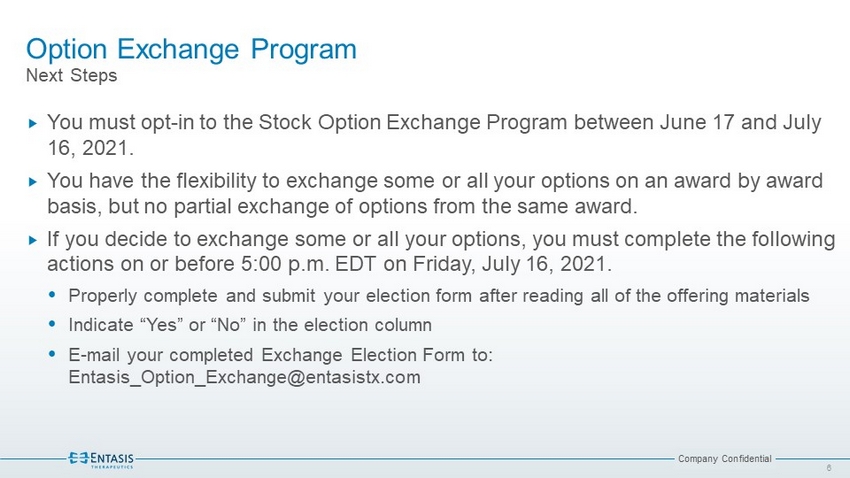Click the line about partial exchange of options
This screenshot has width=850, height=478.
click(x=342, y=206)
